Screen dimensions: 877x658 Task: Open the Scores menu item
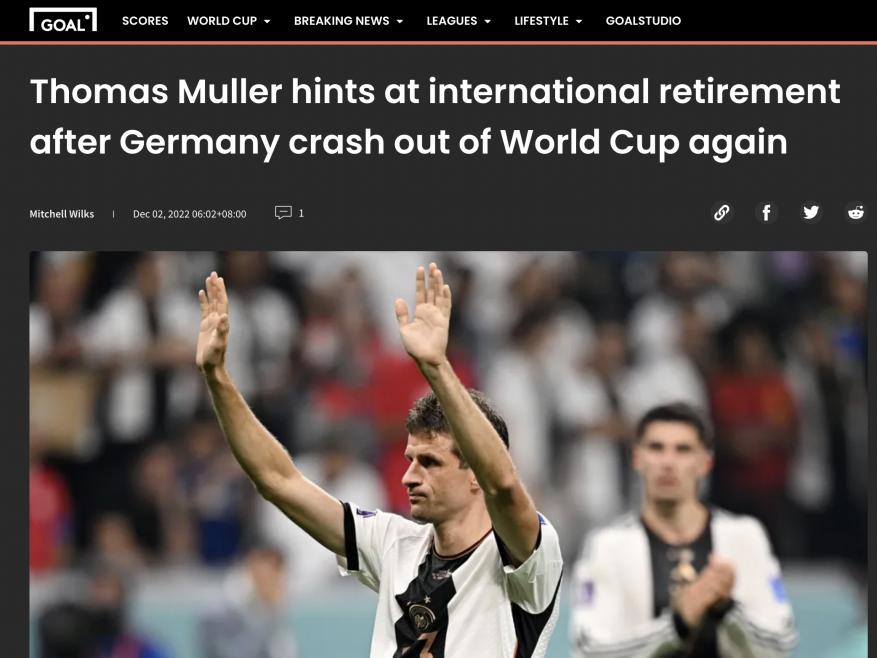145,21
